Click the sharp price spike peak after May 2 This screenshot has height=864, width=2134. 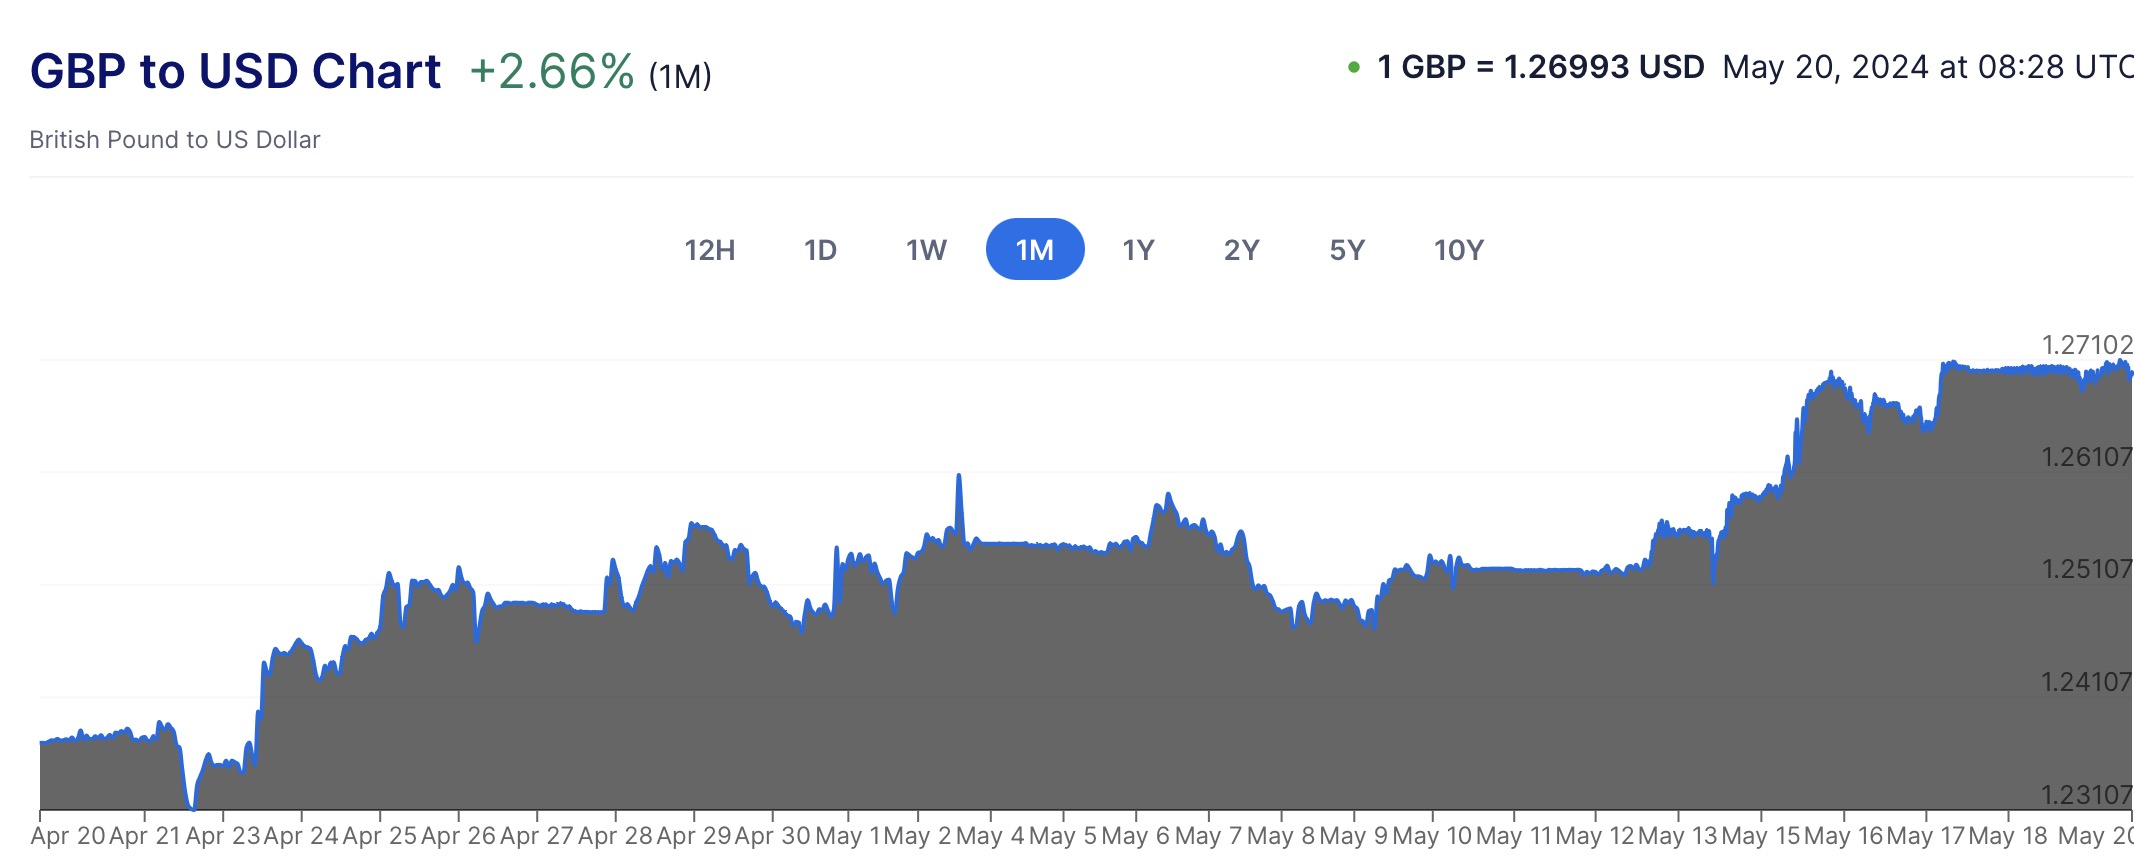[959, 476]
